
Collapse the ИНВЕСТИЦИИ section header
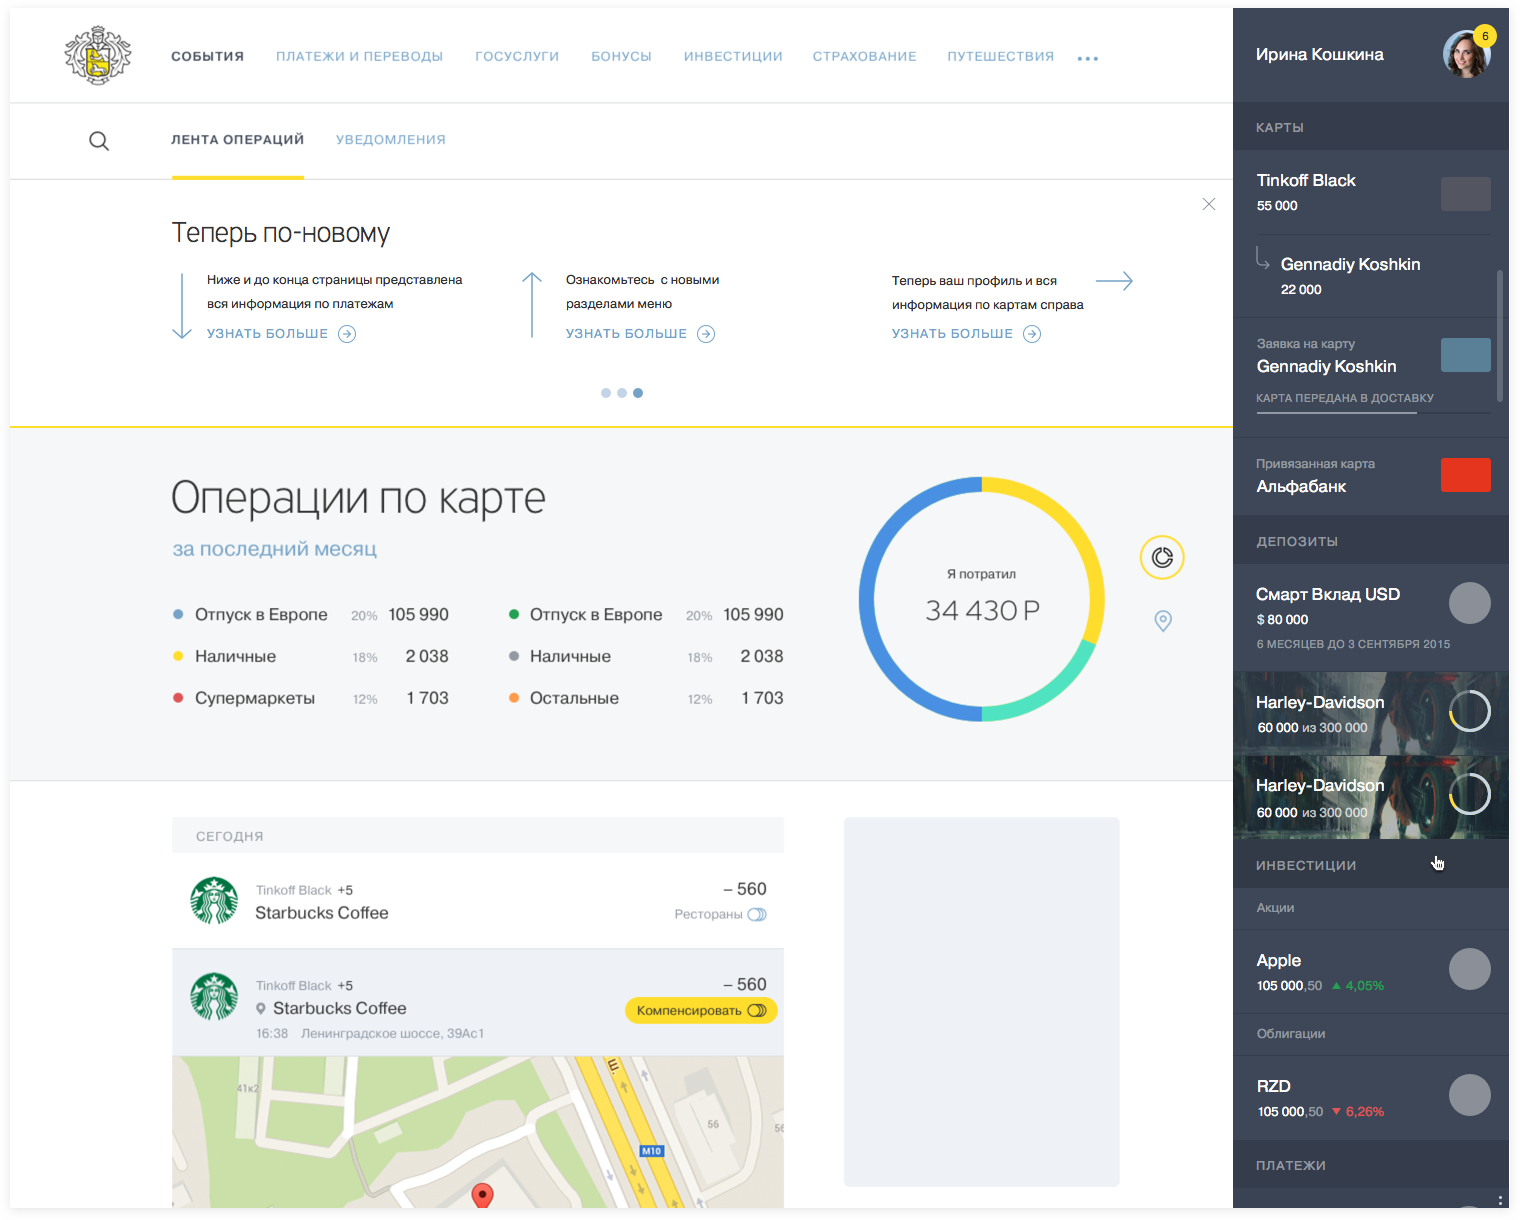[x=1371, y=865]
